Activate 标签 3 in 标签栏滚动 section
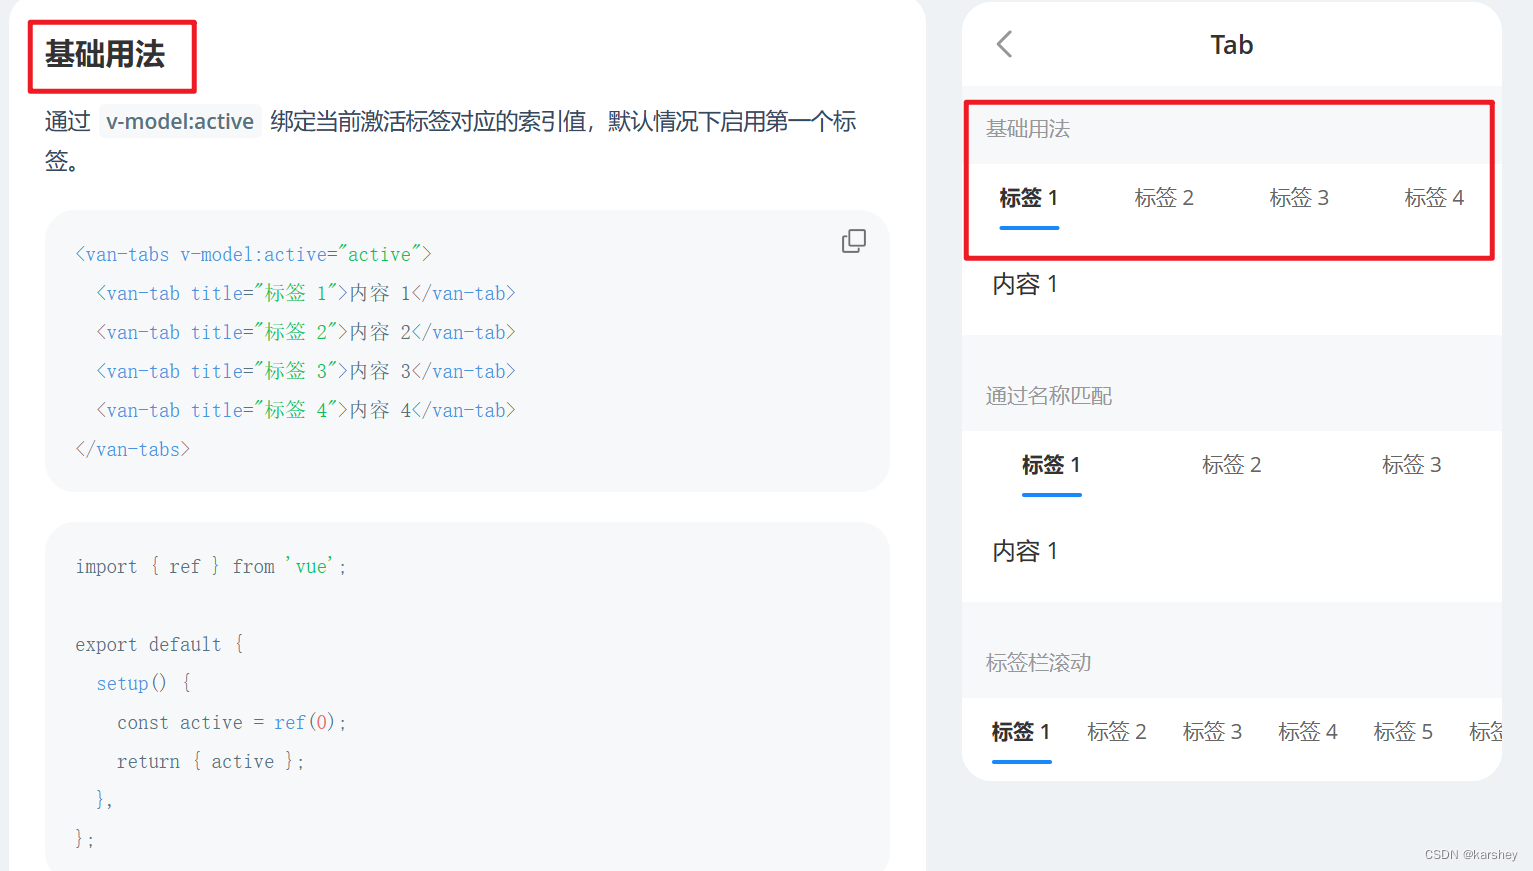Image resolution: width=1533 pixels, height=871 pixels. pyautogui.click(x=1212, y=732)
